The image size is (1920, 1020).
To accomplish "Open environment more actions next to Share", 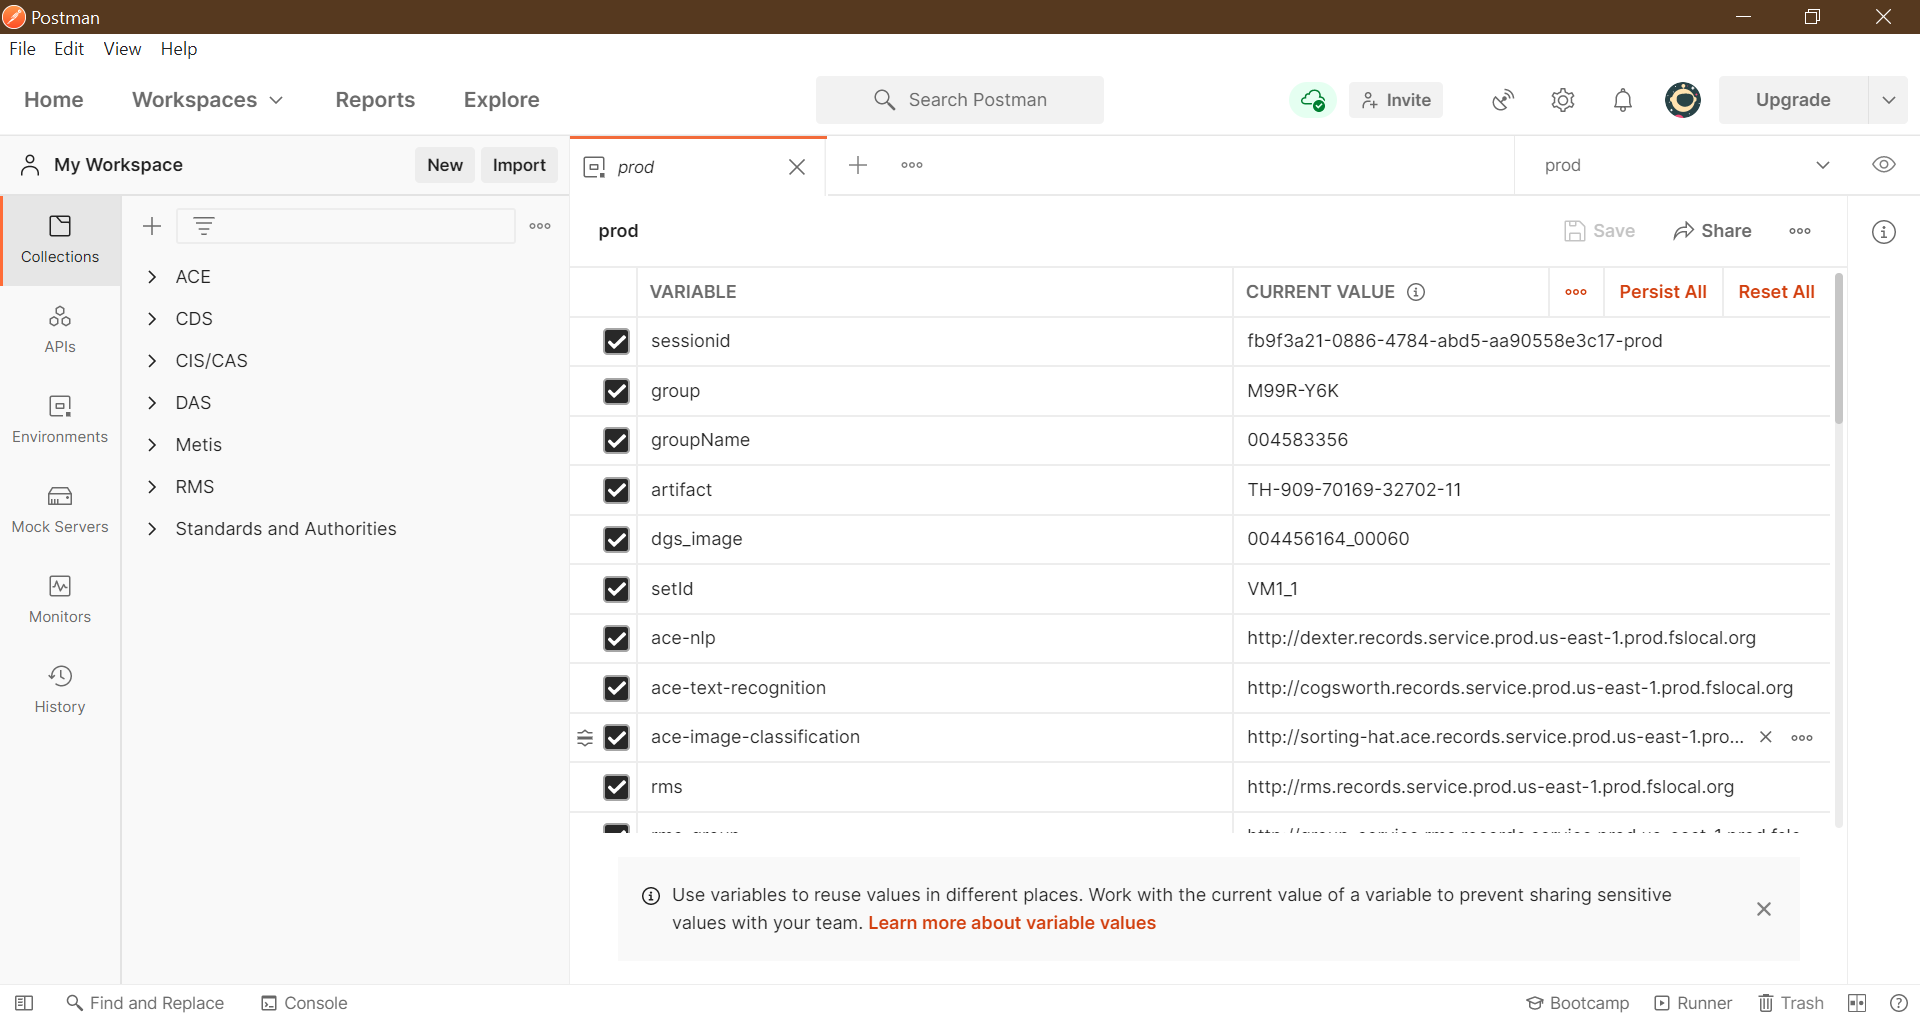I will tap(1800, 231).
